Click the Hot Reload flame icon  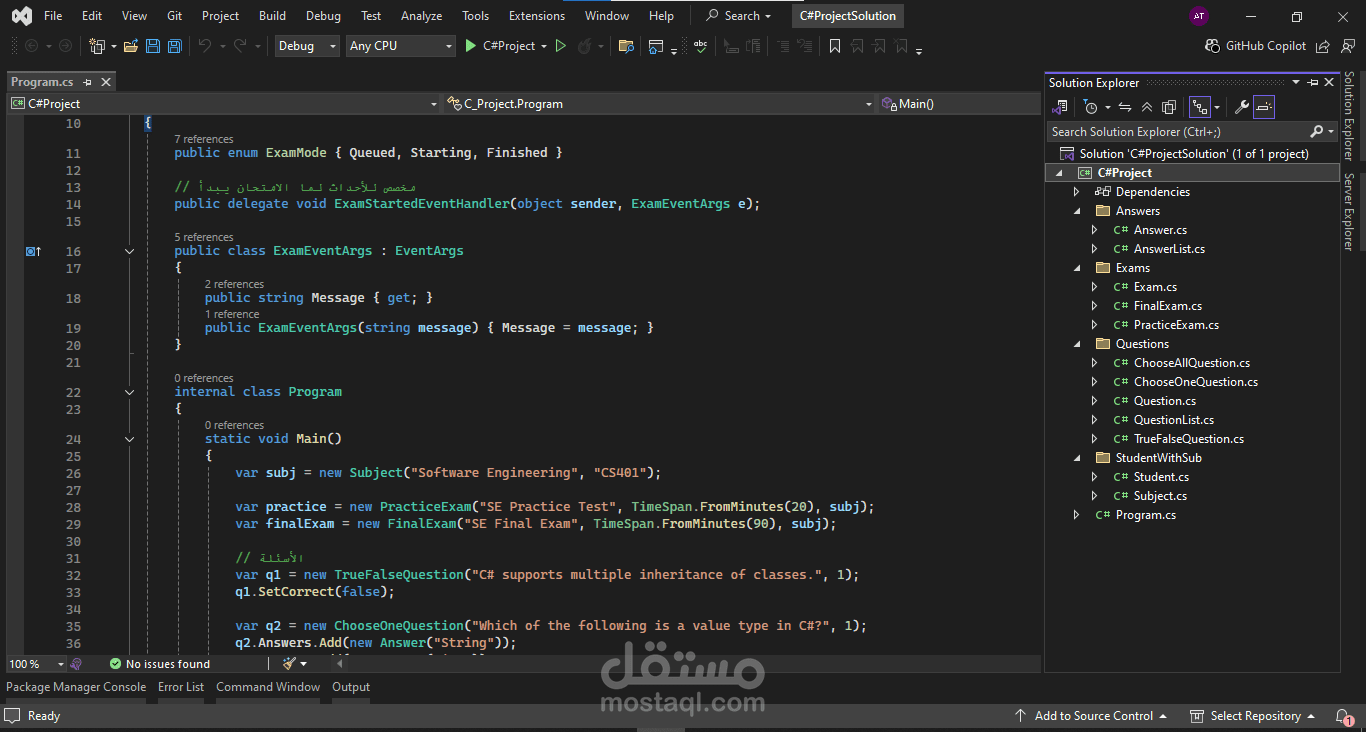[x=584, y=46]
